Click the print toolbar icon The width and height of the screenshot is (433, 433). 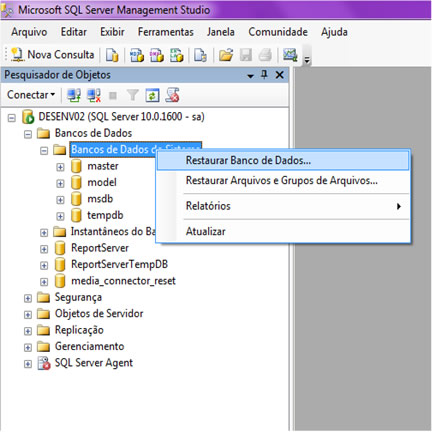coord(265,55)
